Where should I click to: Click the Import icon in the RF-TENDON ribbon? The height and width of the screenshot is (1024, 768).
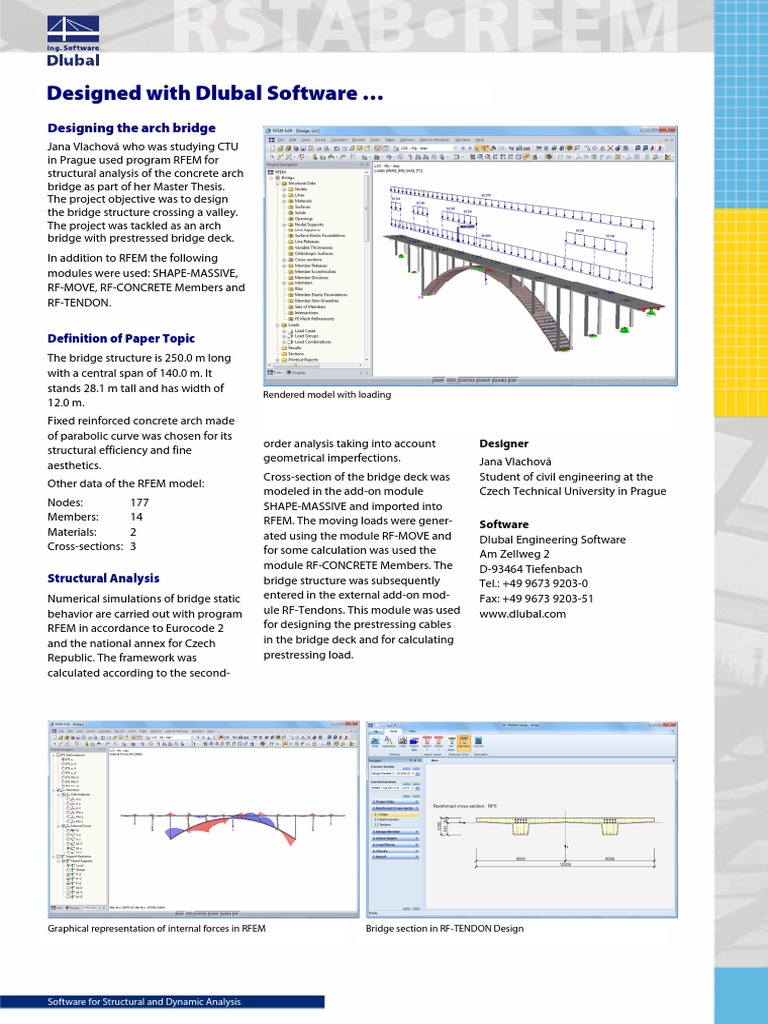coord(427,743)
